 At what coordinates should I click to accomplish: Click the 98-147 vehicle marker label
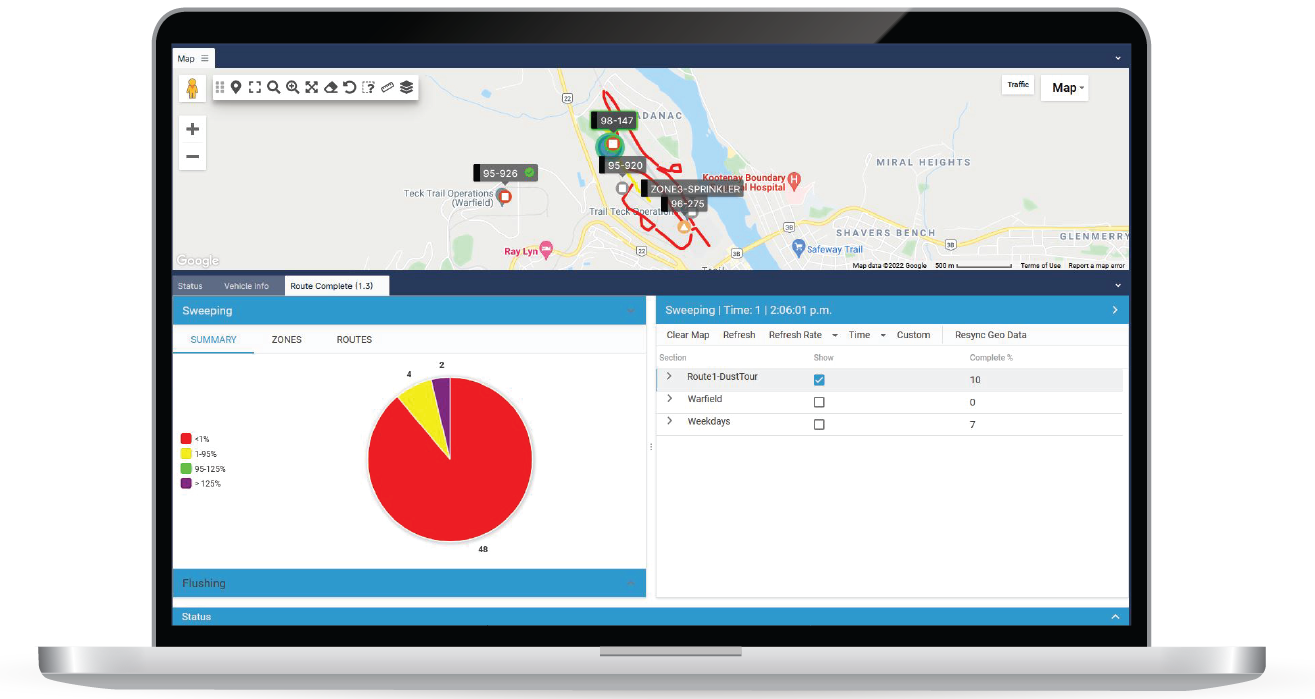[613, 121]
